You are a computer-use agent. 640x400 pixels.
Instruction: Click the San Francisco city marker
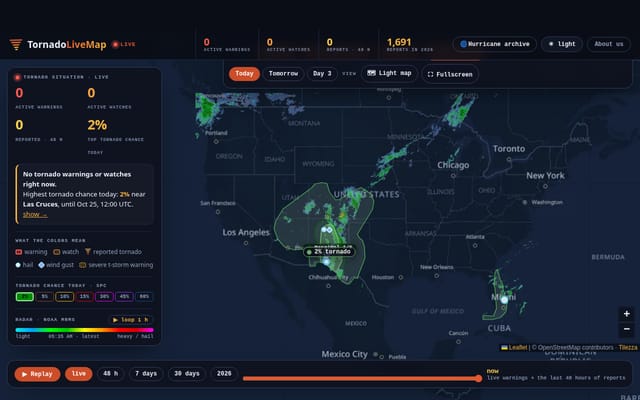[218, 212]
